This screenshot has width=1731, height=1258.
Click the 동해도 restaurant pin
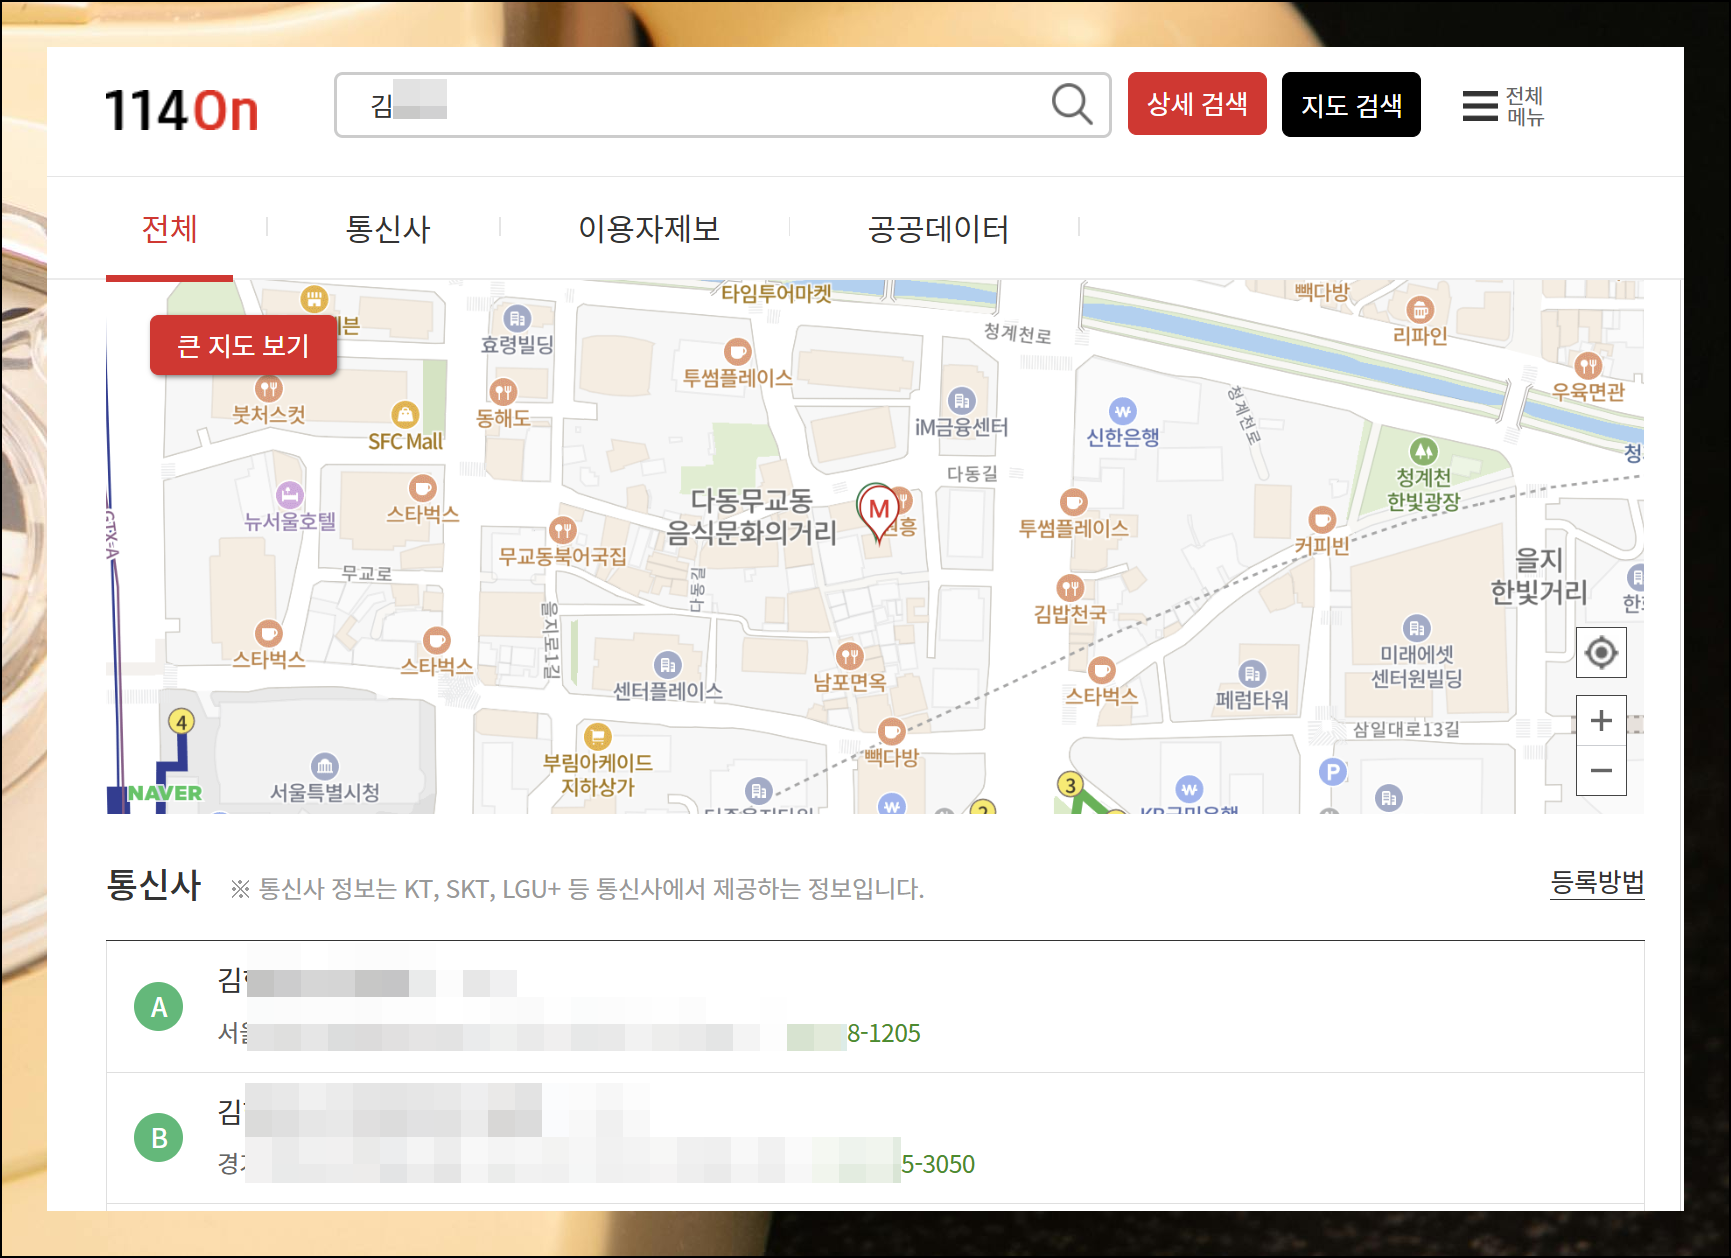503,392
